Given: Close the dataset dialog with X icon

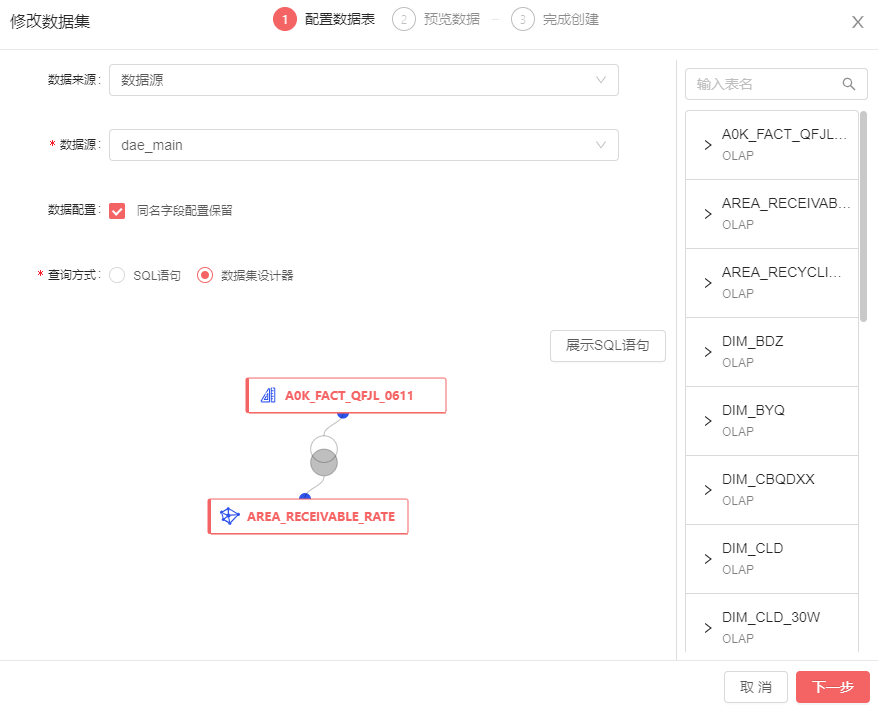Looking at the screenshot, I should click(x=857, y=22).
